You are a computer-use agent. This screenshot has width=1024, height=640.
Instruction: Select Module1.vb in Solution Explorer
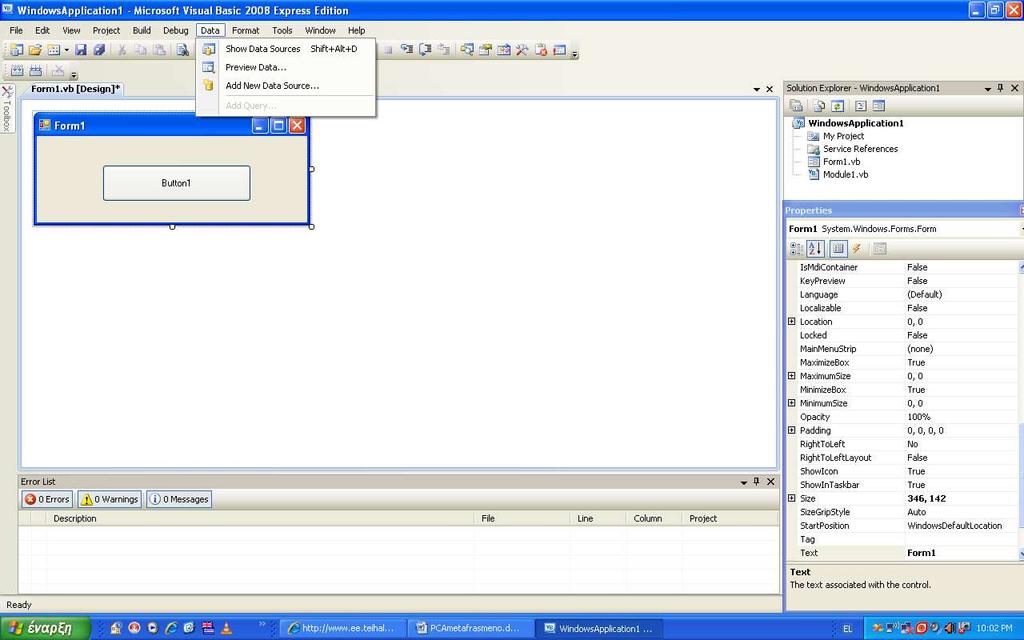[x=845, y=174]
